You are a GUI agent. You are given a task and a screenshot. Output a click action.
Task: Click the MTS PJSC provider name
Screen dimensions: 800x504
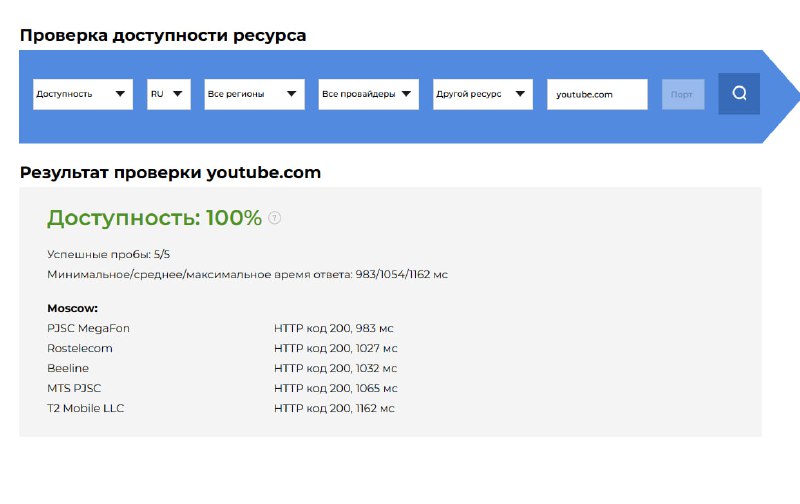coord(74,388)
